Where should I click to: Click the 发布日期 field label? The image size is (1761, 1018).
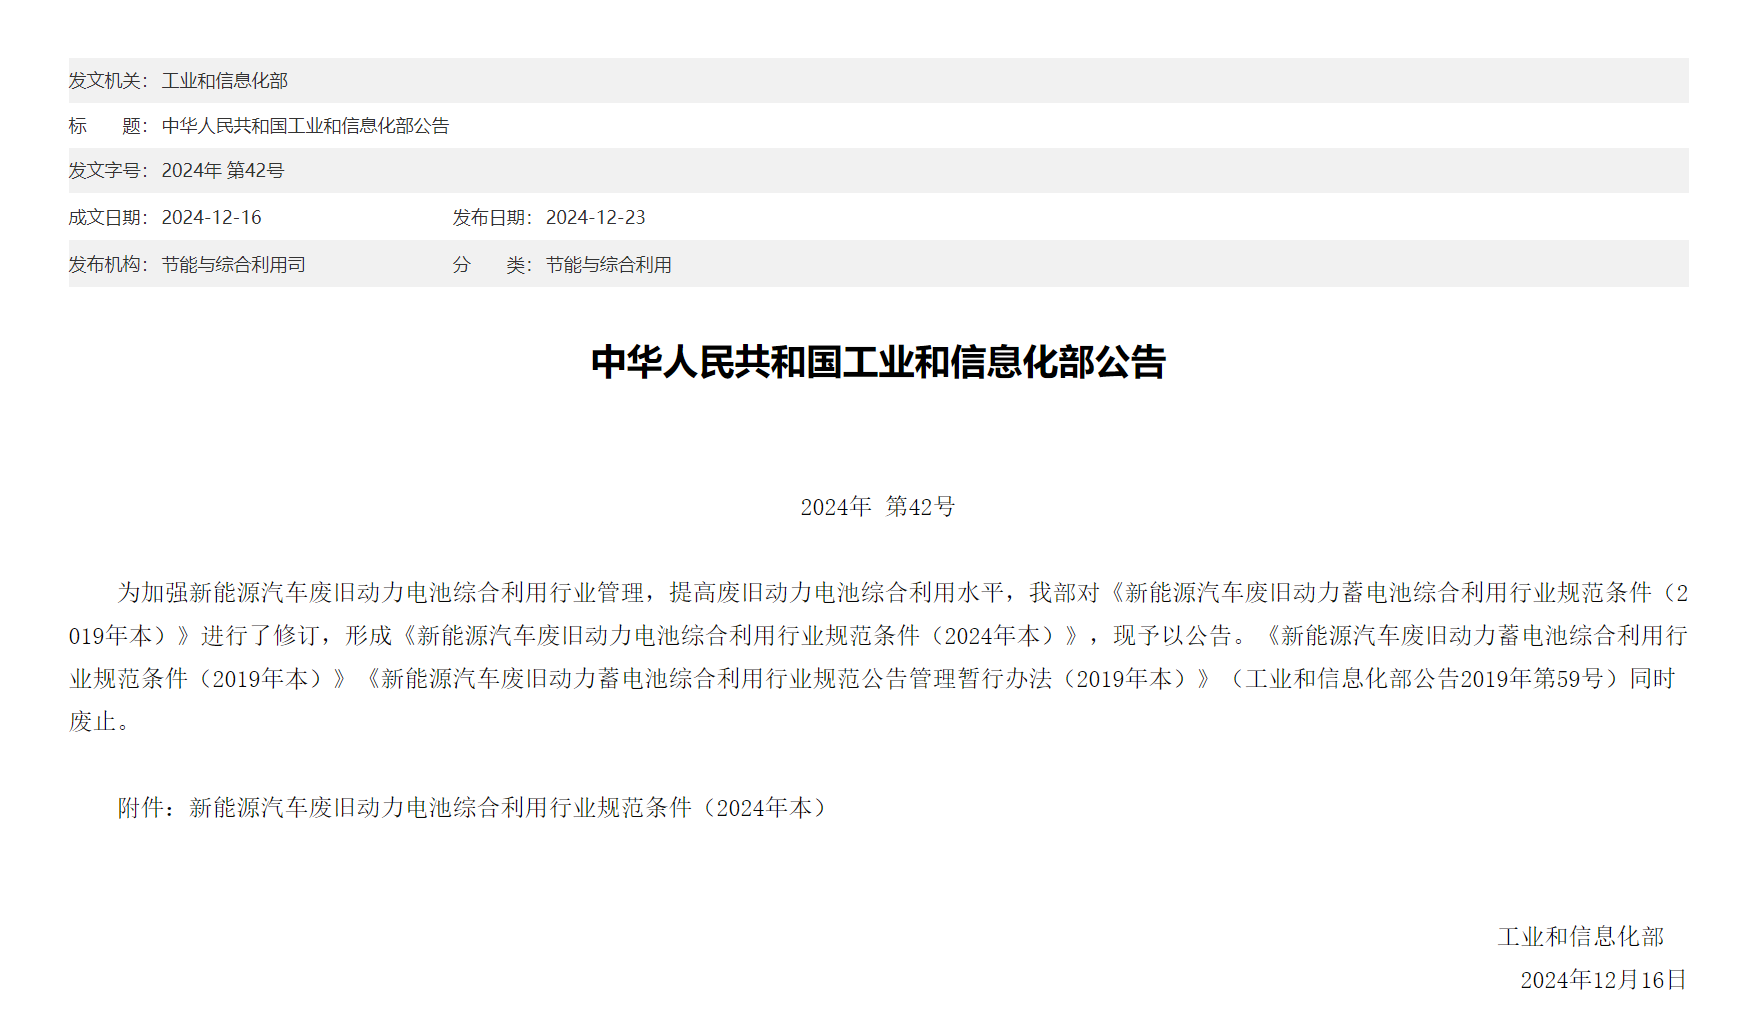coord(491,218)
